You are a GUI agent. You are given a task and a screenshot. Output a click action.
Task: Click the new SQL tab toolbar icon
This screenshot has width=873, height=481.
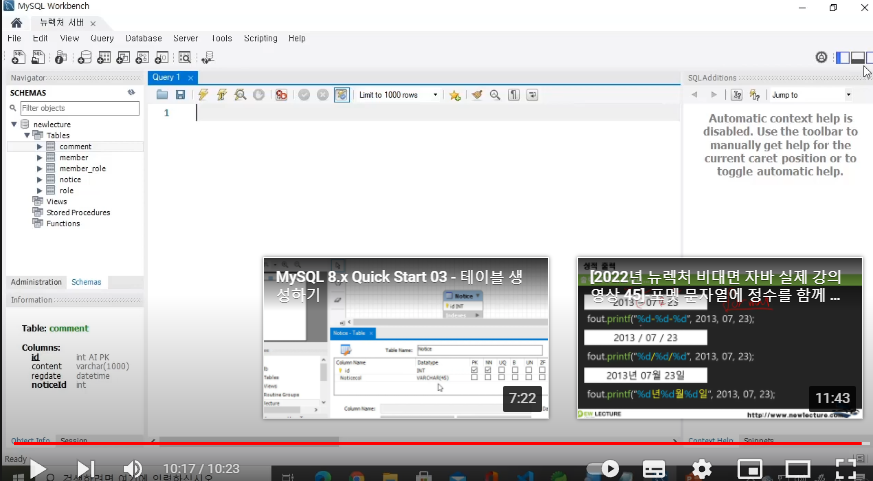(18, 57)
